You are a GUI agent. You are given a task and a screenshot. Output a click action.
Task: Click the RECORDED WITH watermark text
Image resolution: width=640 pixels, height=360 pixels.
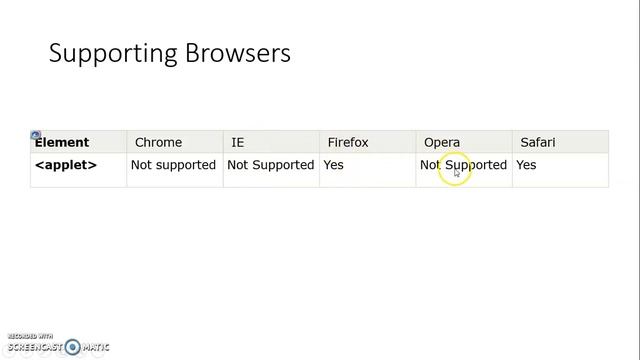coord(30,336)
